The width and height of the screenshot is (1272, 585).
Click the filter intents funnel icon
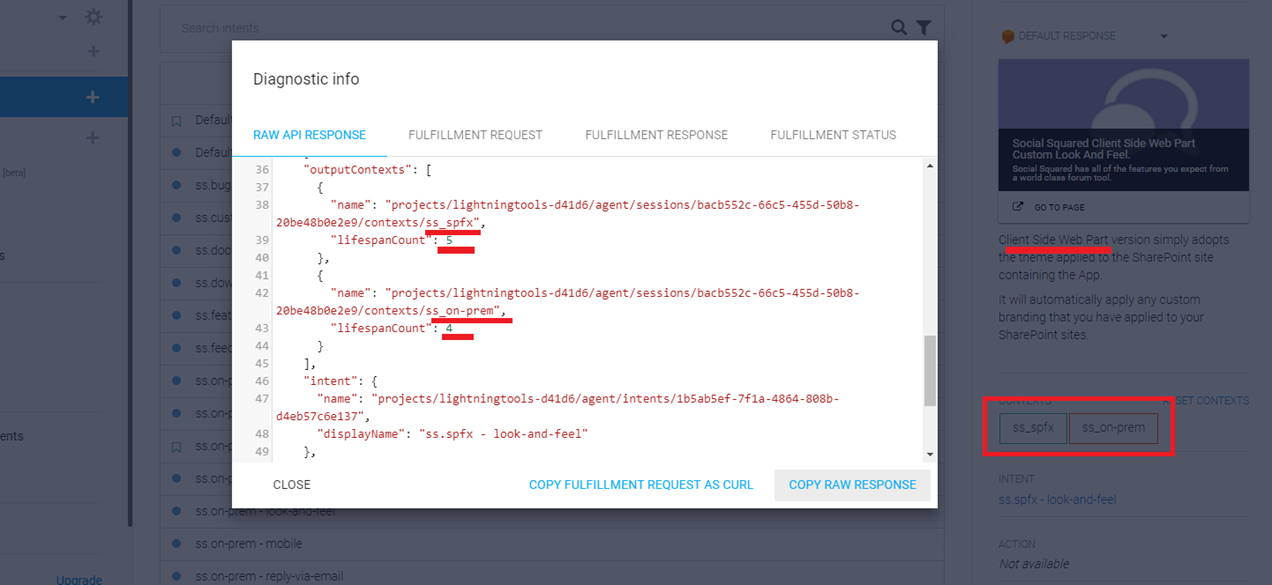tap(924, 28)
